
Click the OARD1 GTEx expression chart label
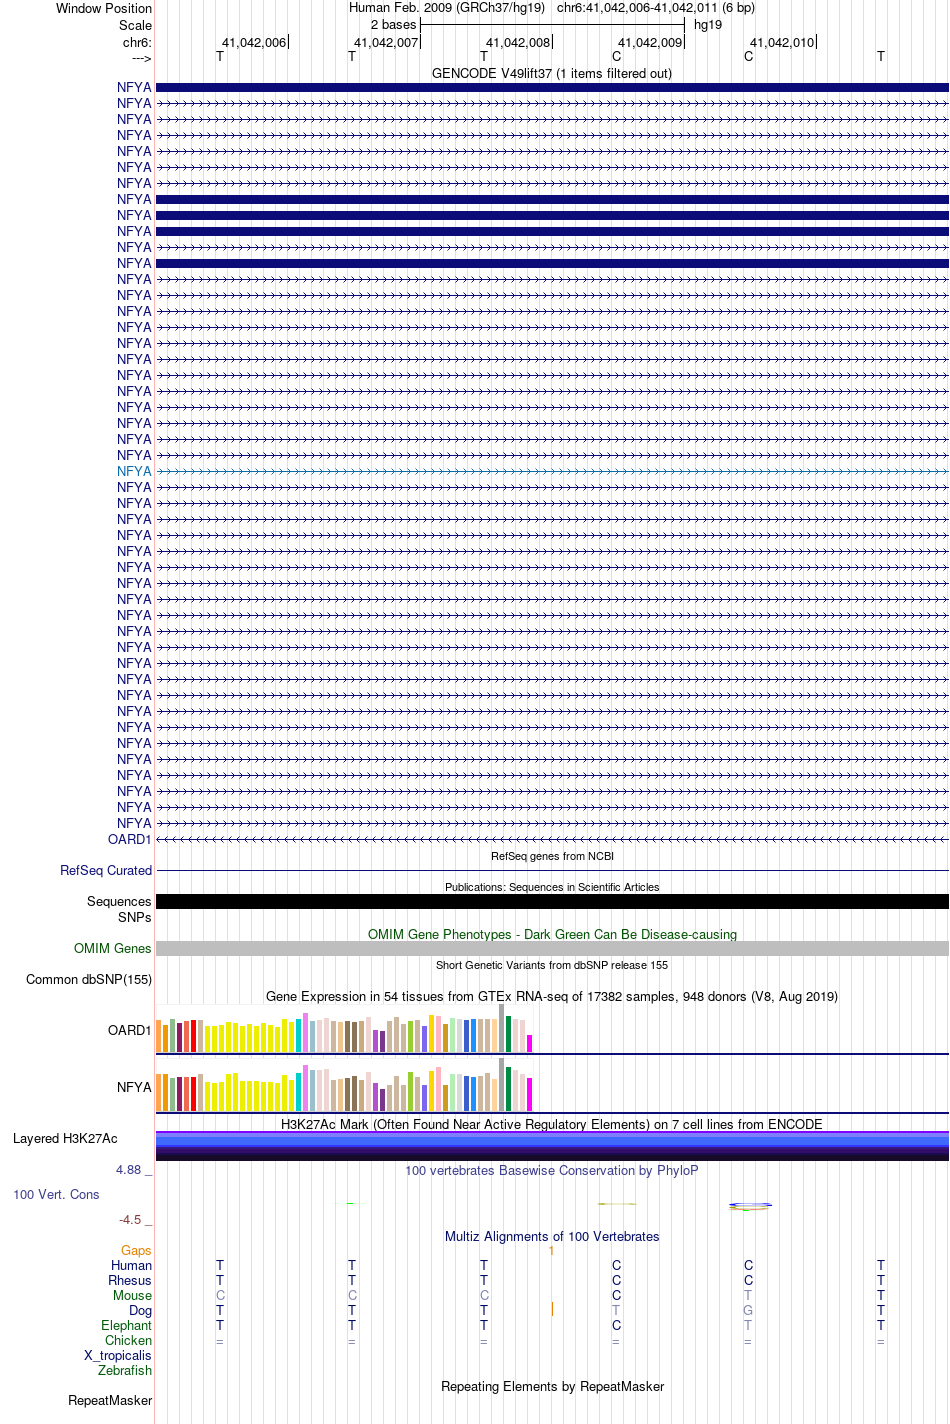point(130,1030)
